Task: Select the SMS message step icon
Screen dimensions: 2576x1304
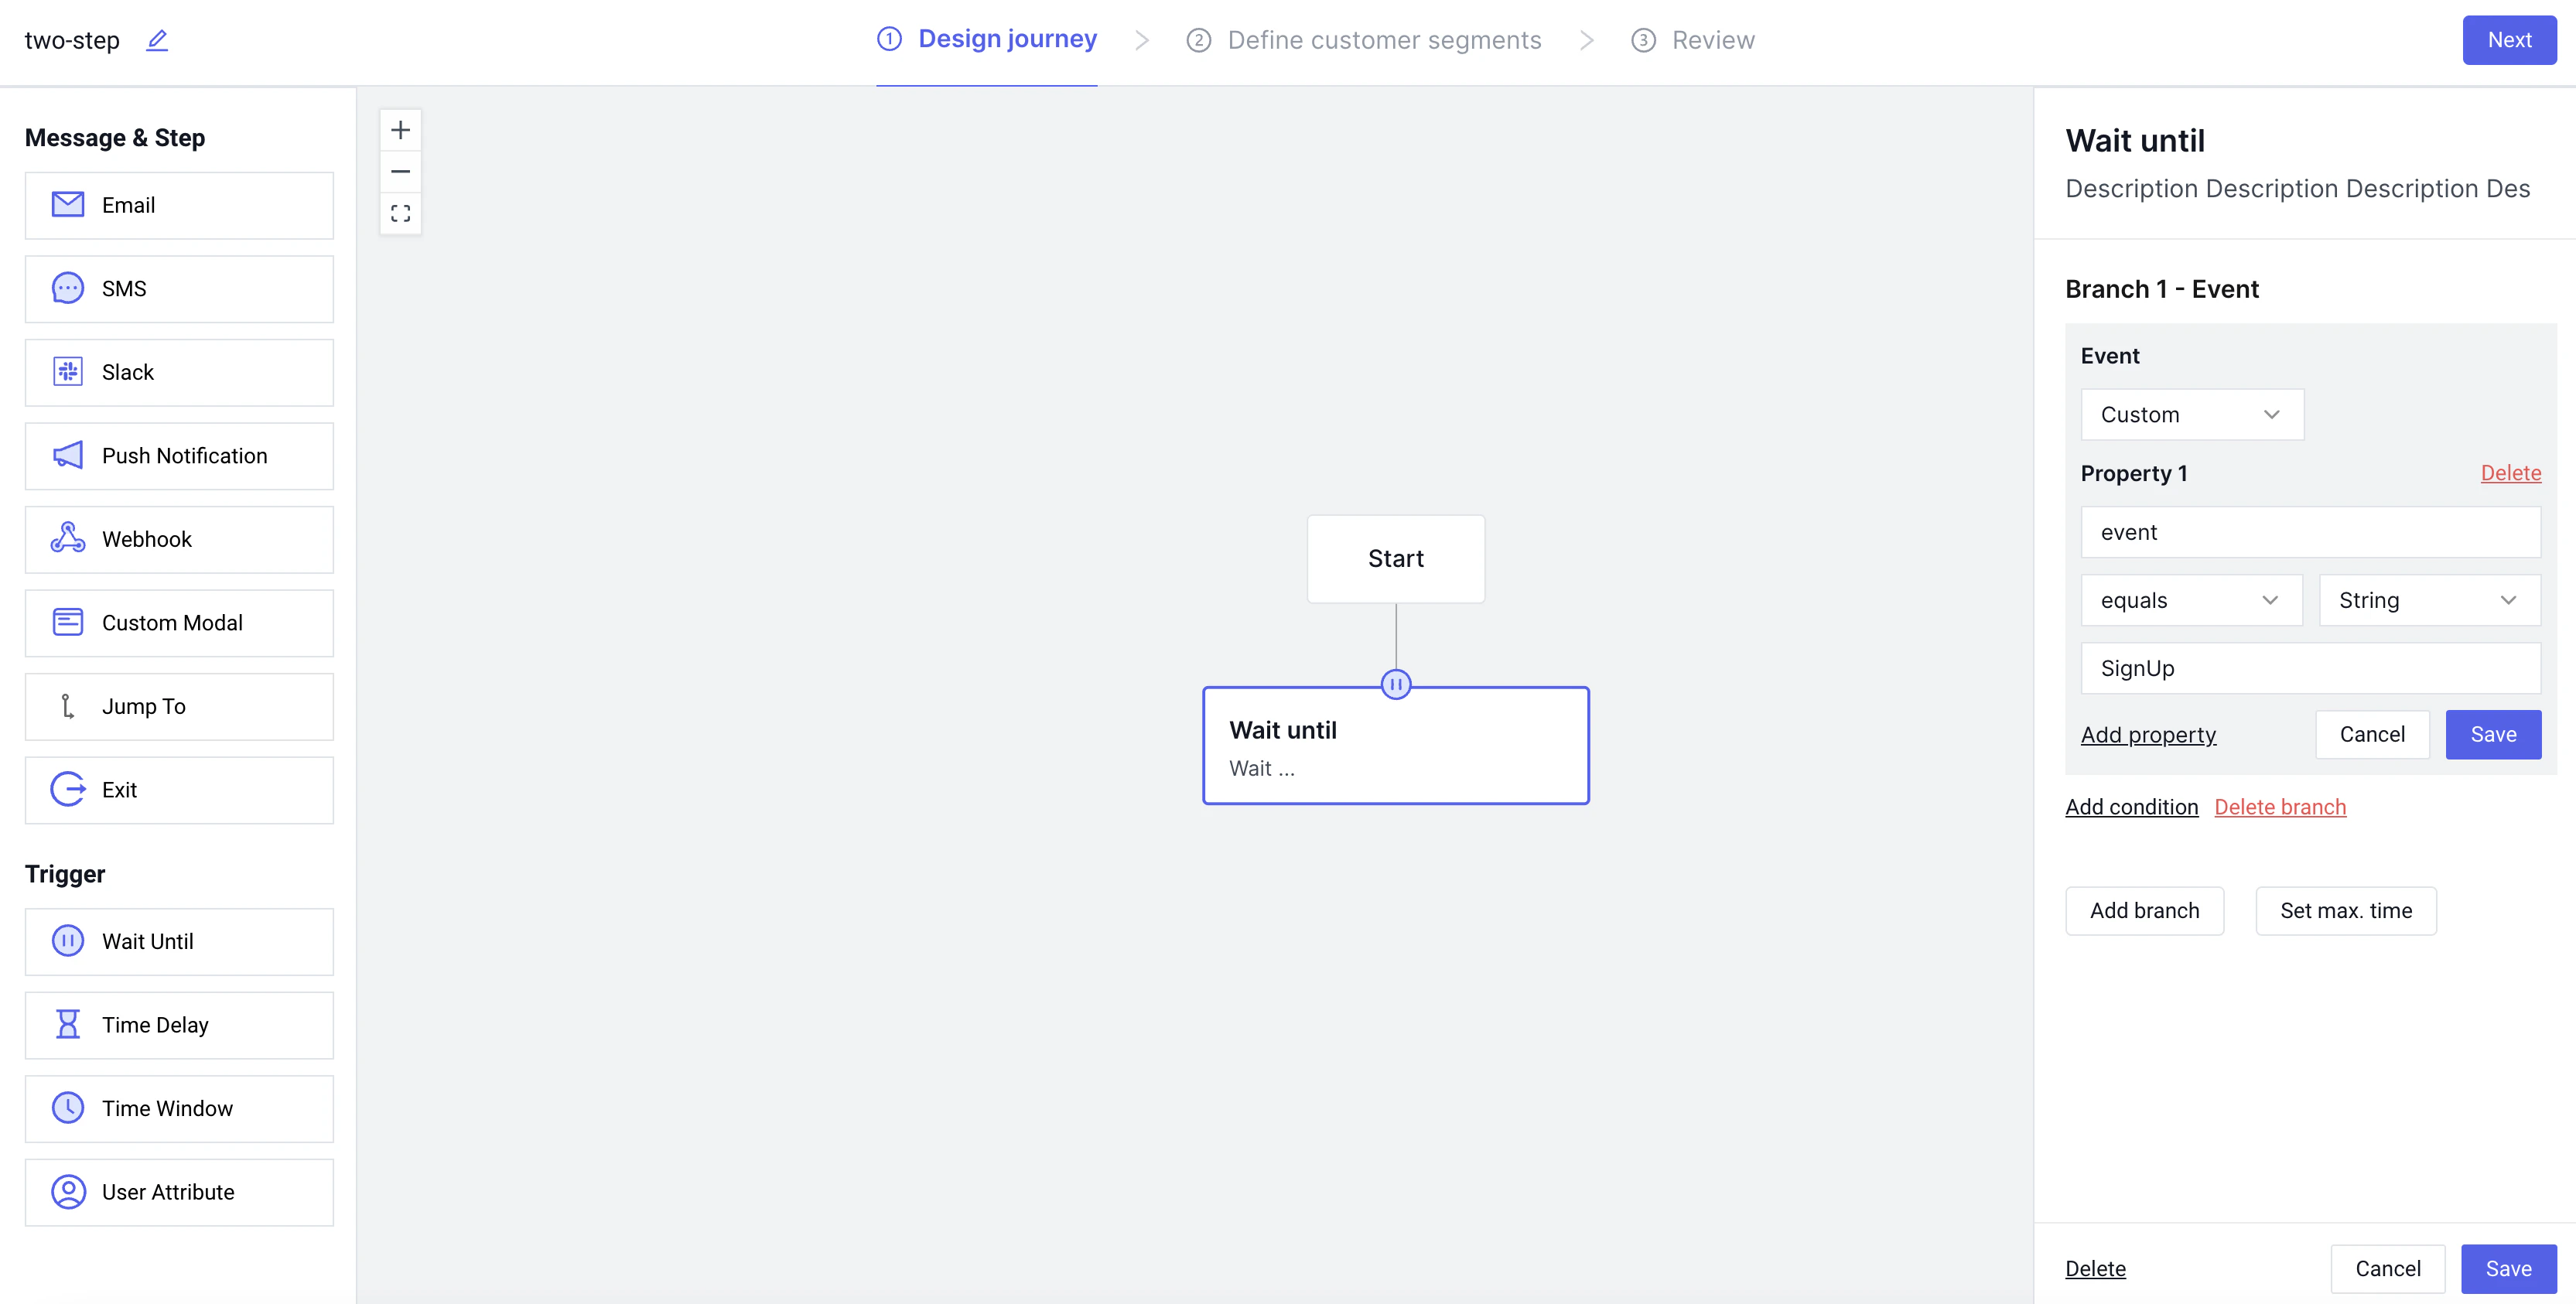Action: [x=66, y=288]
